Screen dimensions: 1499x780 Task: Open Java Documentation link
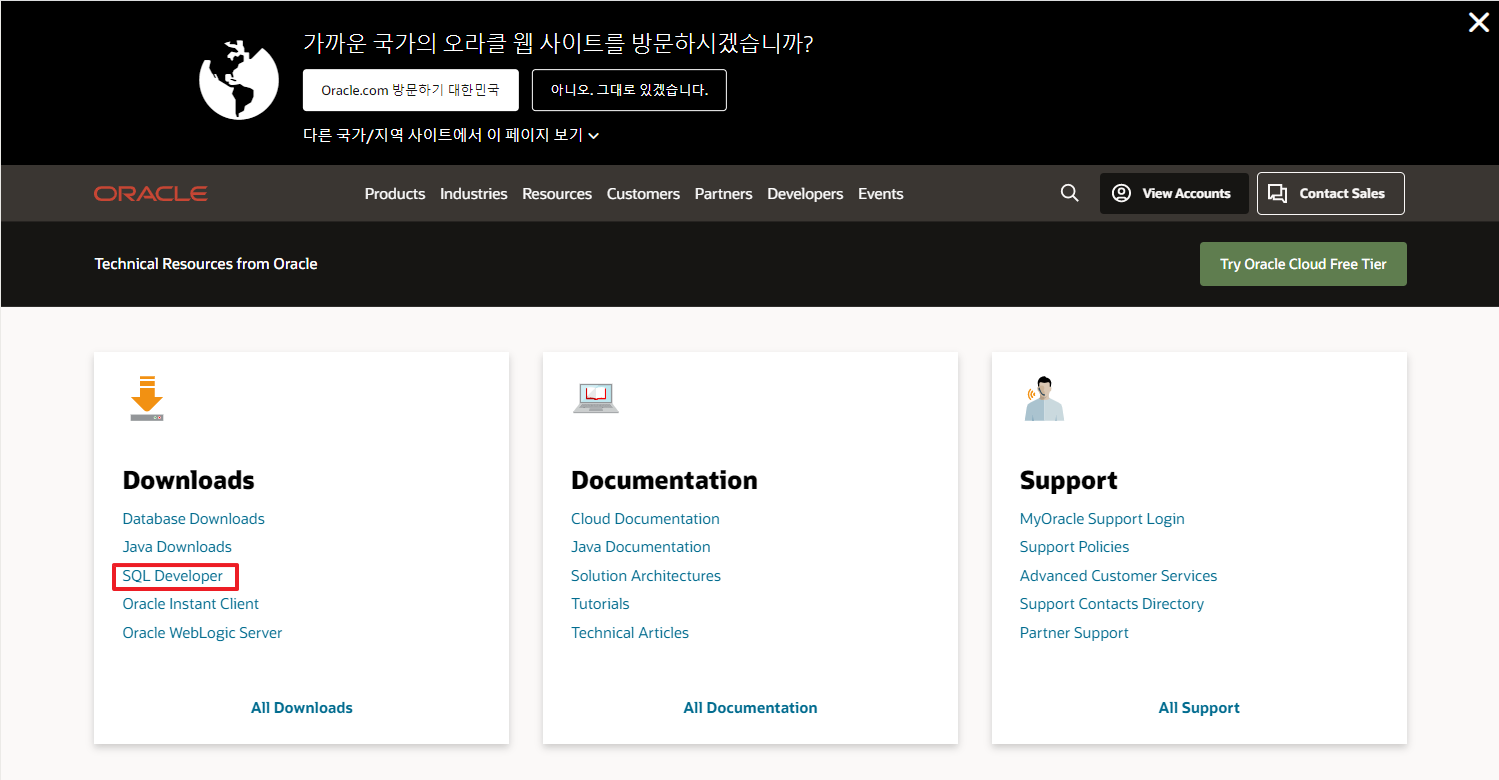(641, 547)
